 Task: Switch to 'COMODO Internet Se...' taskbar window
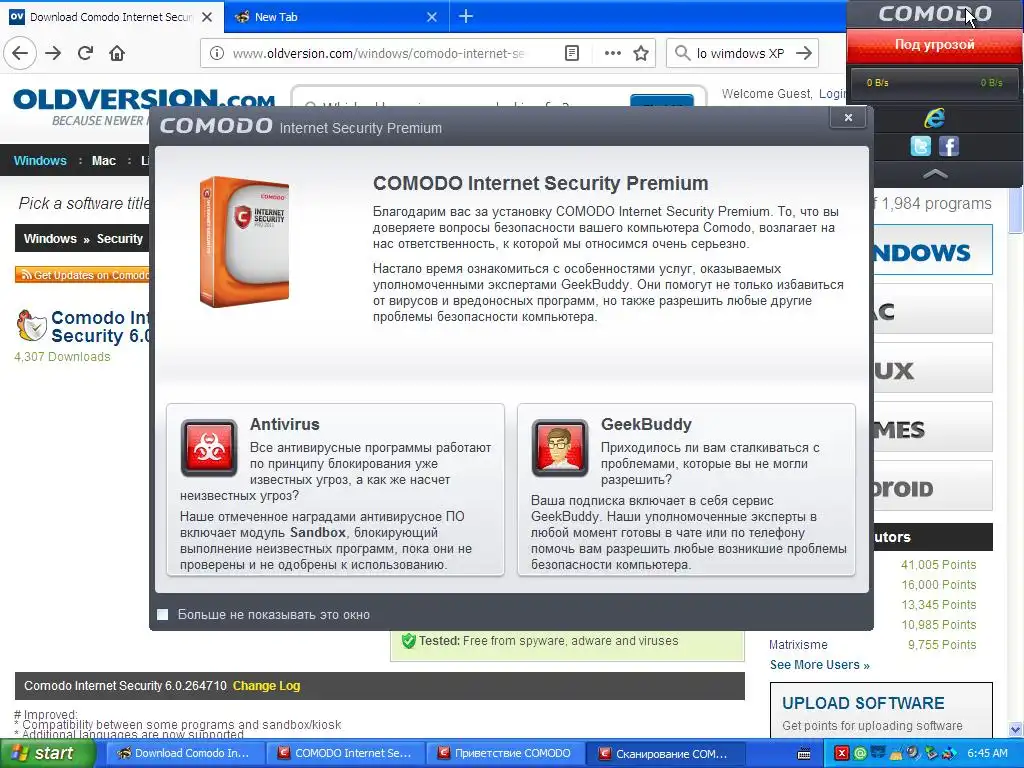click(x=344, y=754)
